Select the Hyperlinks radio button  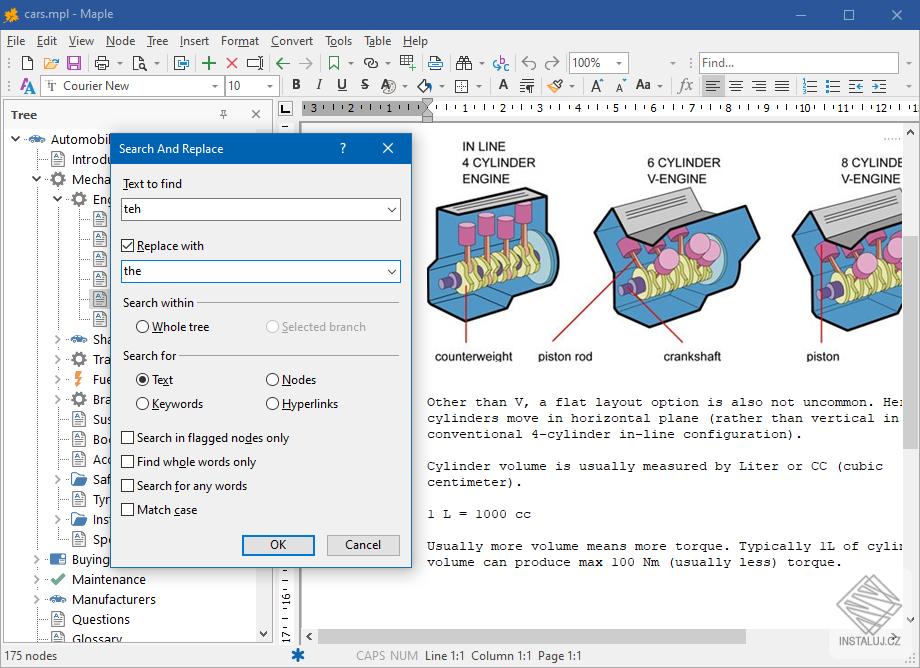coord(272,404)
